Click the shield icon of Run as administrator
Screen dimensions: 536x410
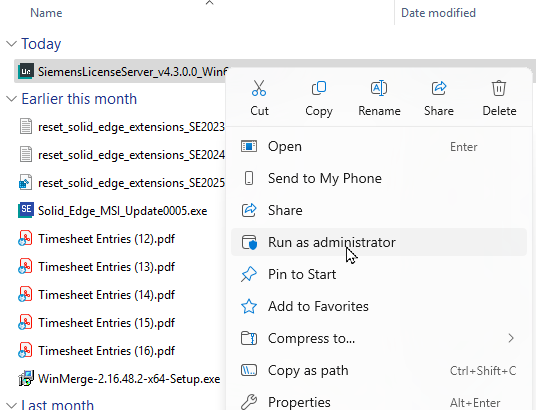249,242
